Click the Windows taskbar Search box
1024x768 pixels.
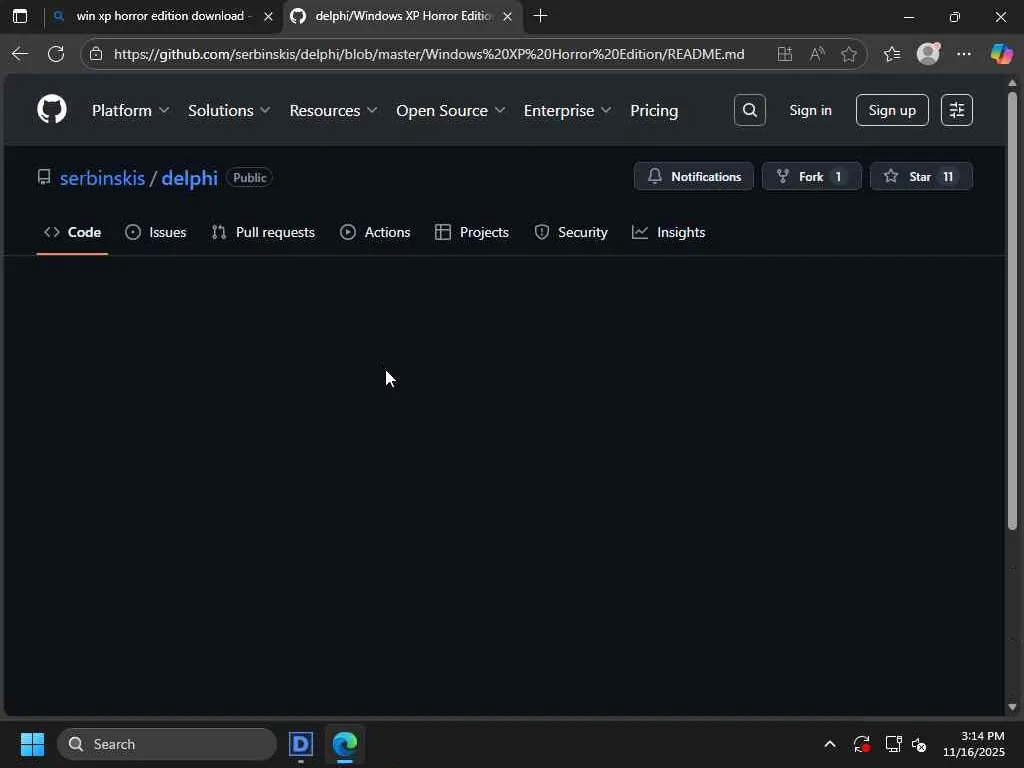167,744
